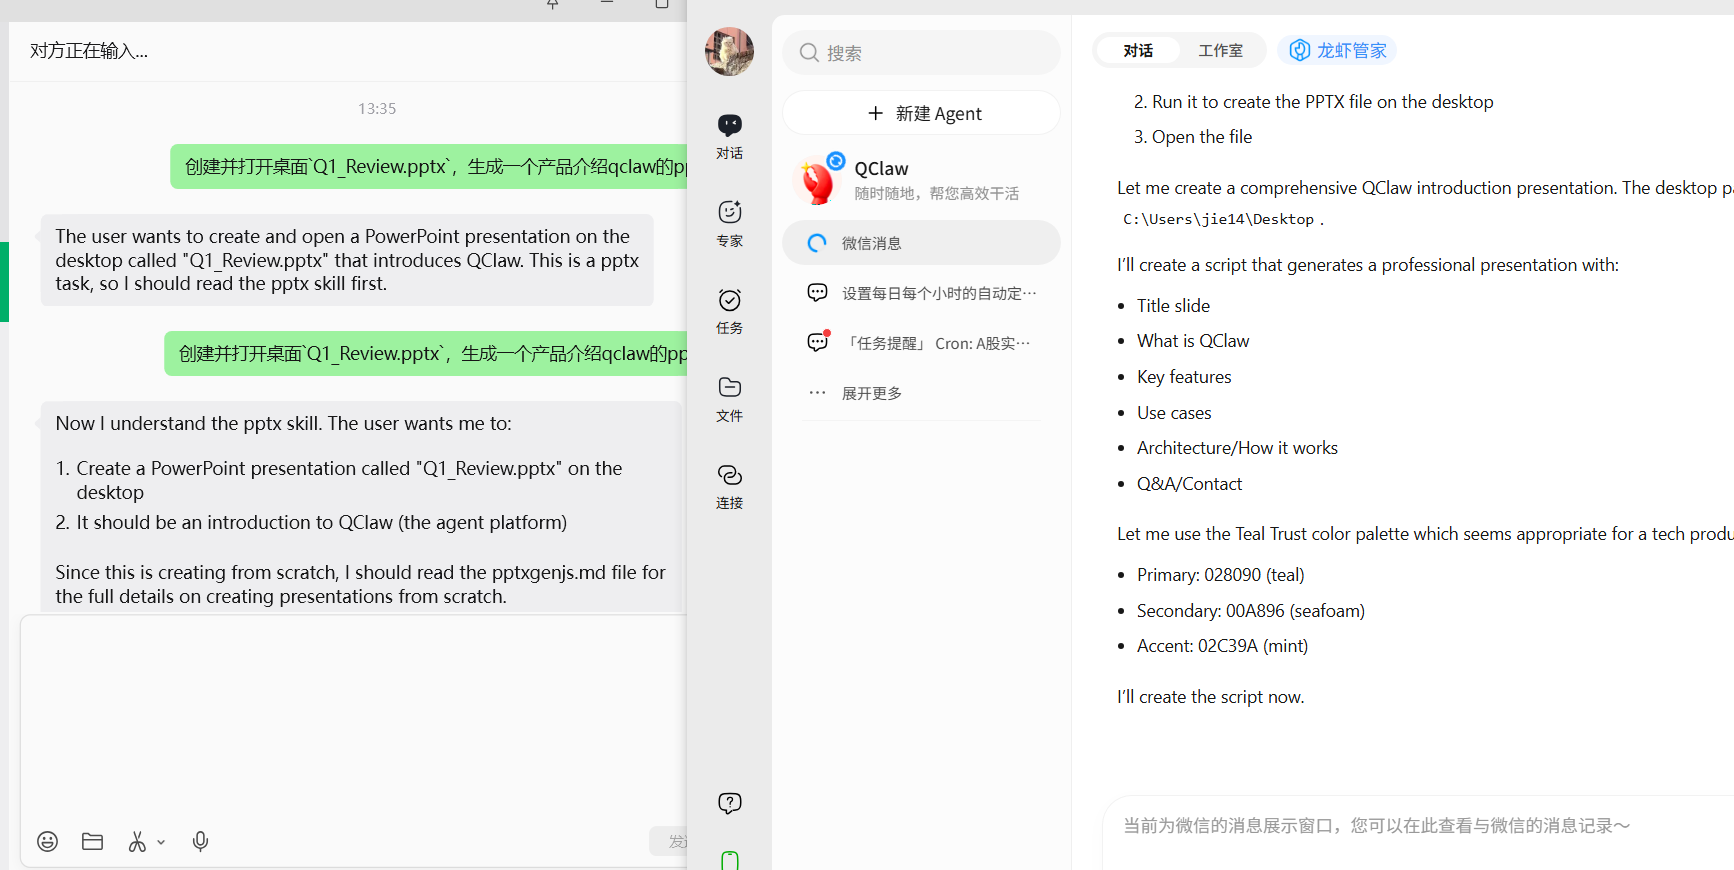1734x870 pixels.
Task: Click the 'What is QClaw' bullet
Action: click(1193, 341)
